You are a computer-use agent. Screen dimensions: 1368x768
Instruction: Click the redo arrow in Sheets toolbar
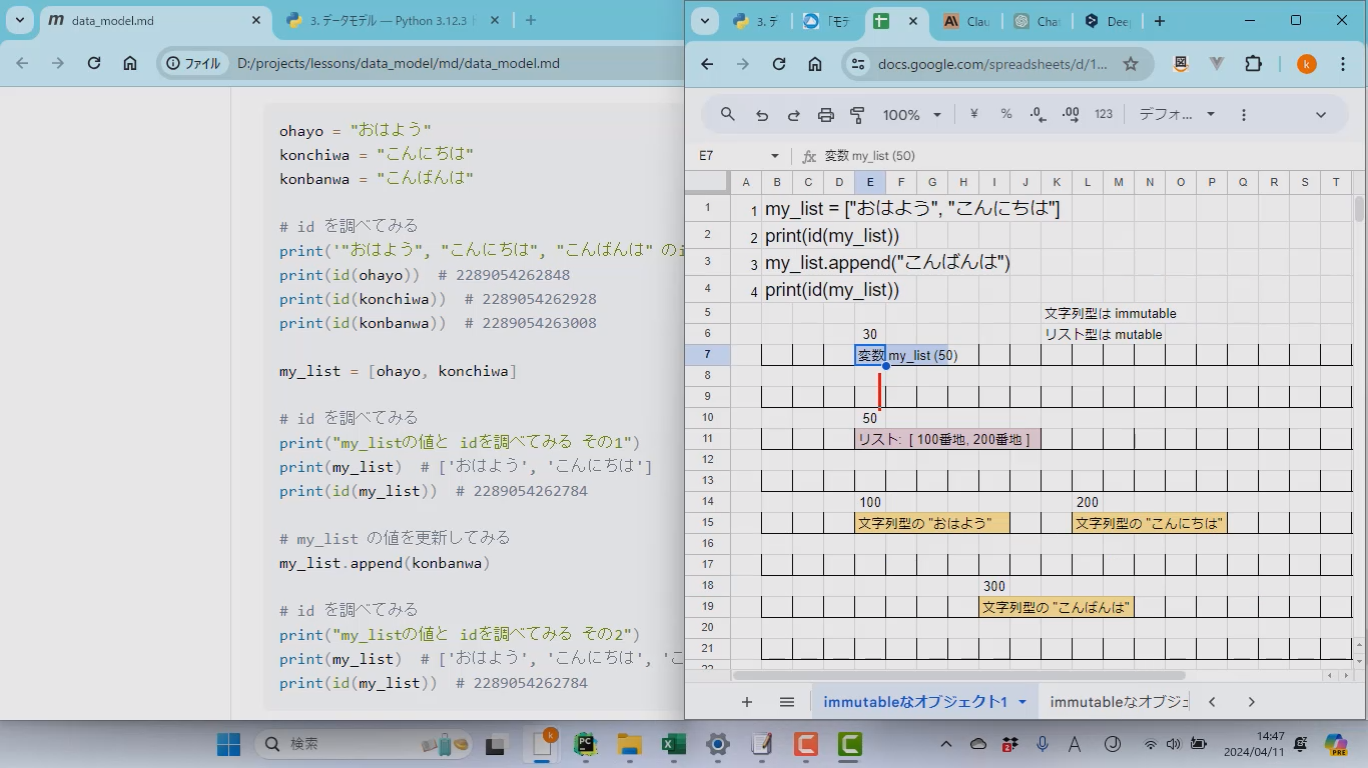click(x=794, y=115)
